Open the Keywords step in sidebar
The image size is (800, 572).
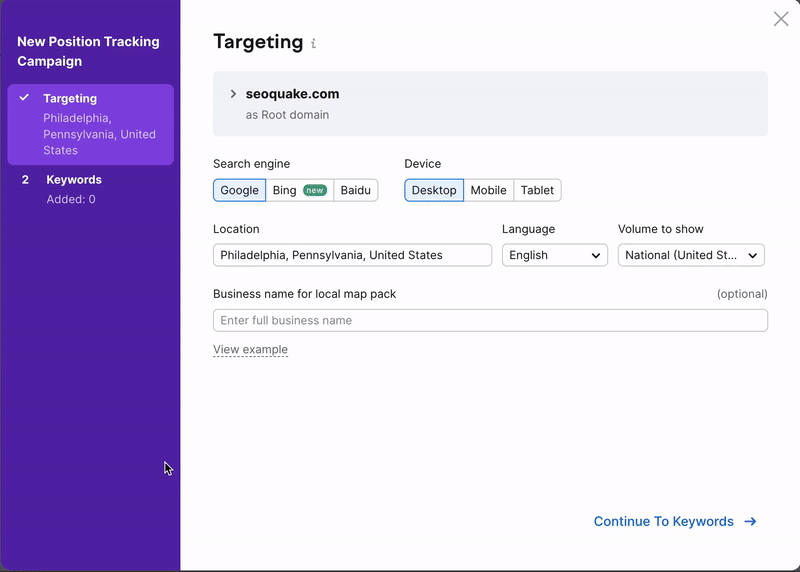coord(90,189)
